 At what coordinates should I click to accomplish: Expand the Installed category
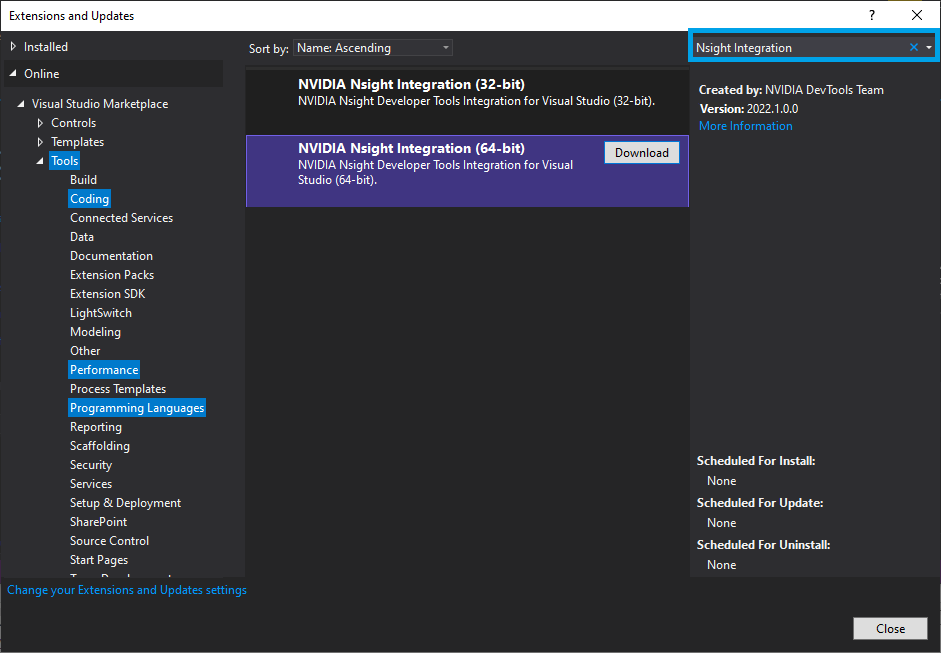(13, 47)
